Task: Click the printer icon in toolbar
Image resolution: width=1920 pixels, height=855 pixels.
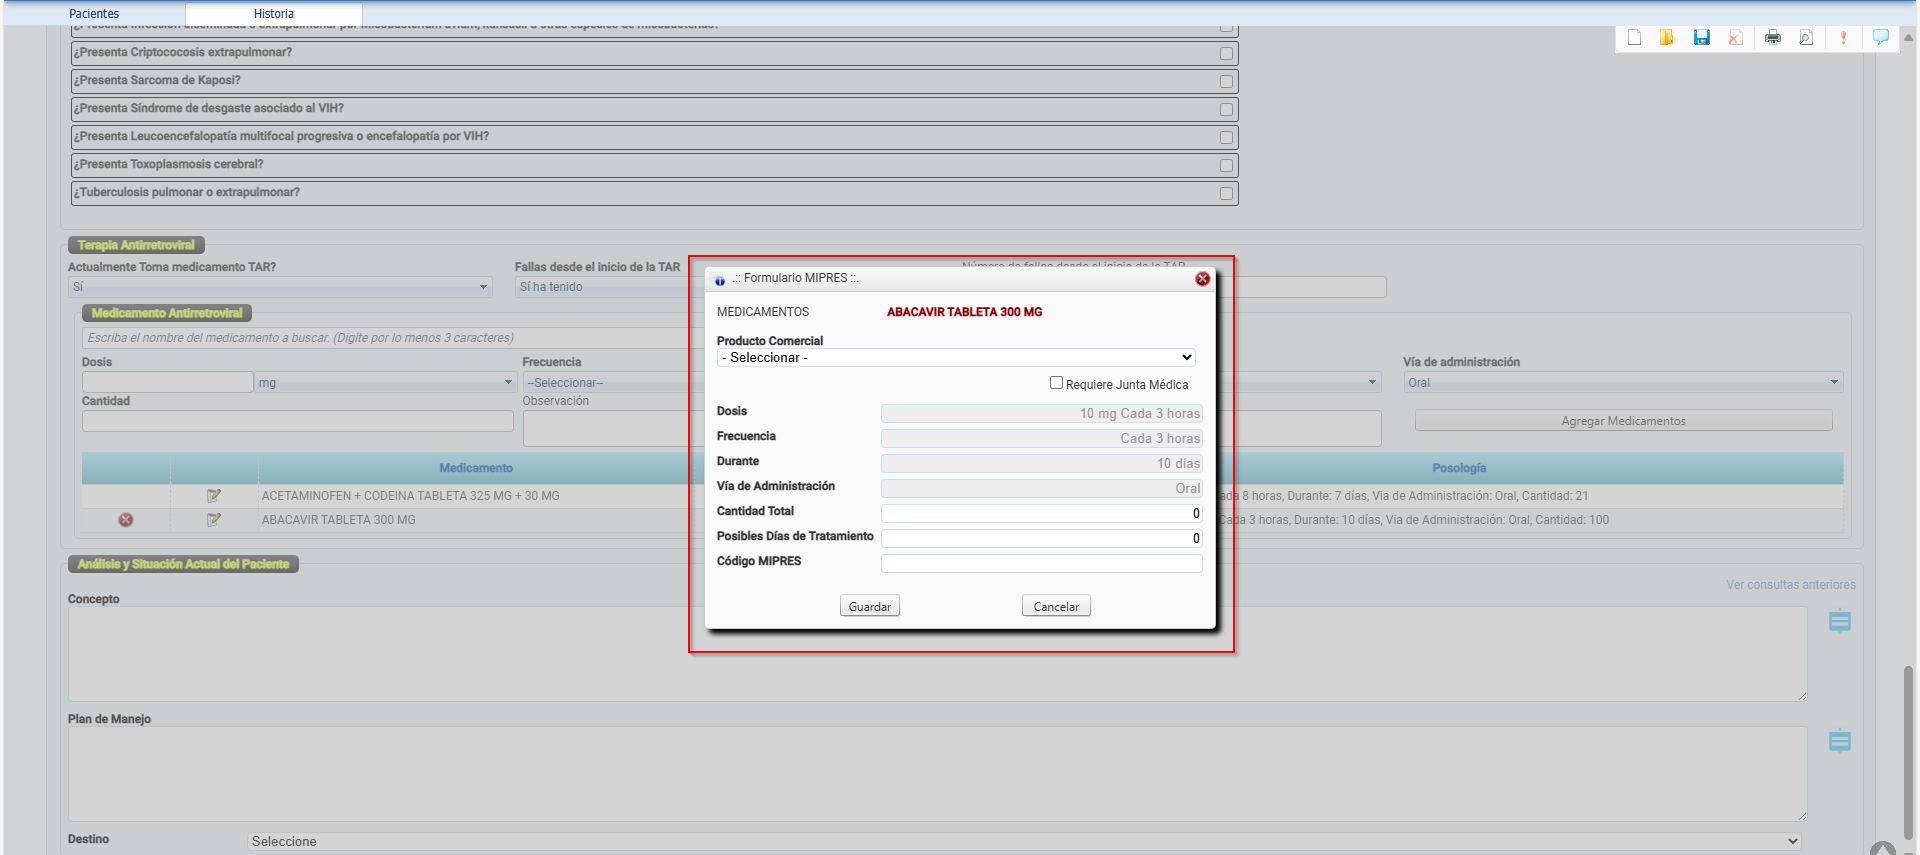Action: tap(1772, 38)
